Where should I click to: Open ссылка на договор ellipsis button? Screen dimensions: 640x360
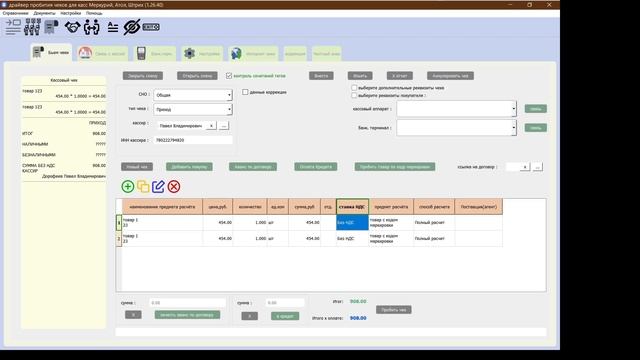538,167
